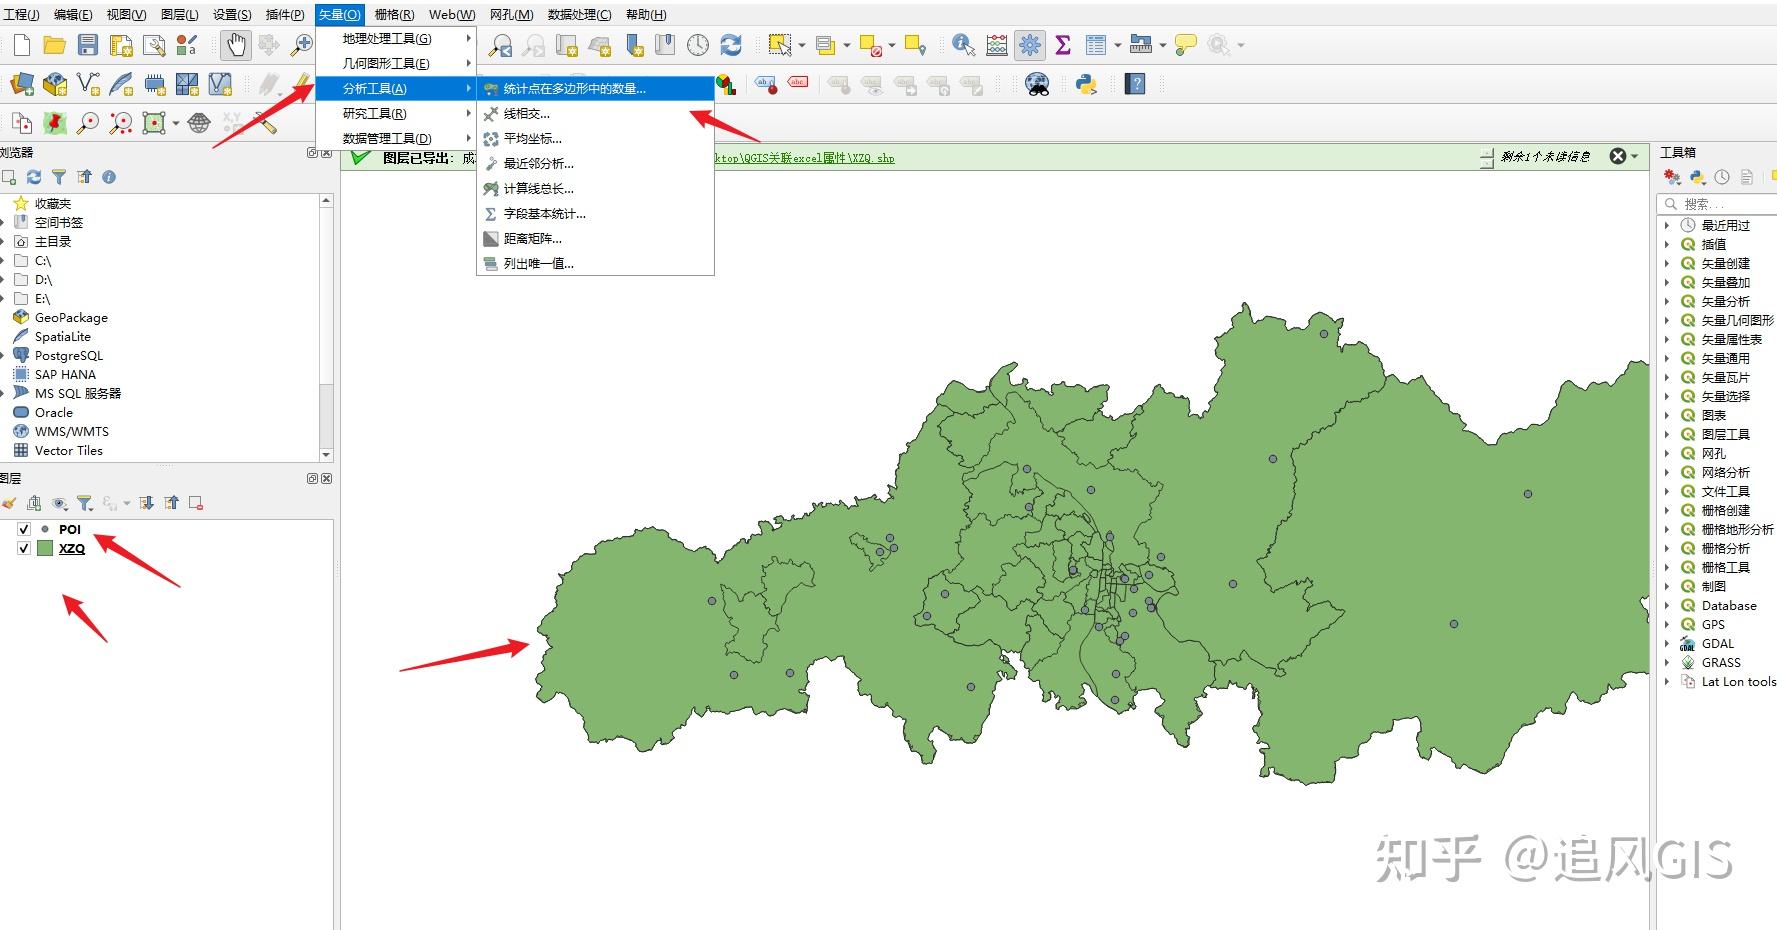
Task: Open the field calculator abacus icon
Action: pos(997,45)
